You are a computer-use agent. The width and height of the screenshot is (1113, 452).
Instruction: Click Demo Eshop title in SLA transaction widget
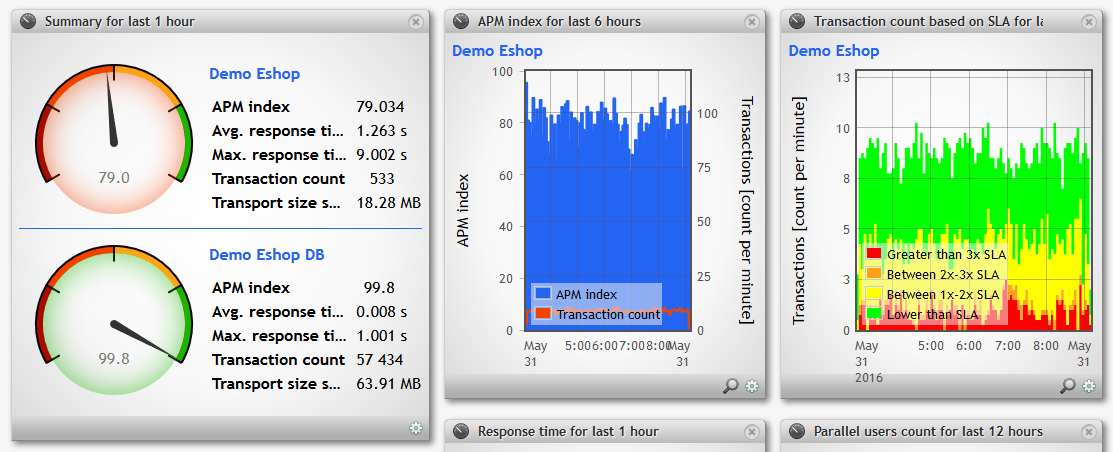click(x=833, y=51)
